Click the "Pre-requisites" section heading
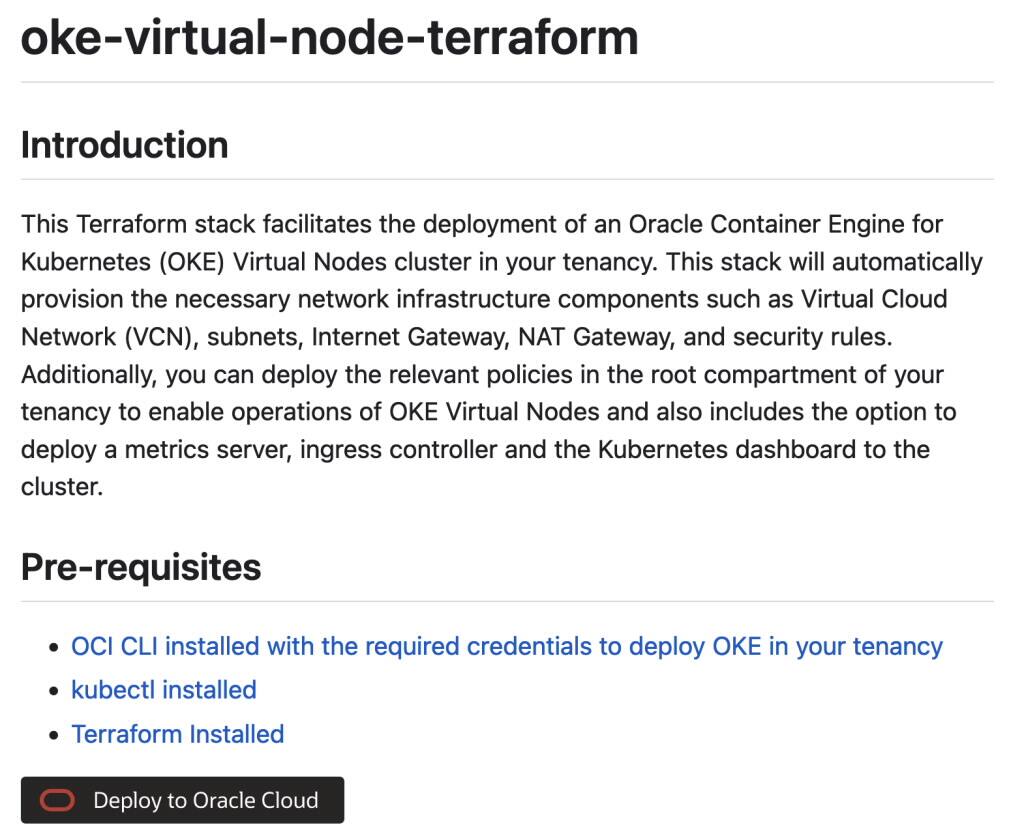The image size is (1024, 834). (x=139, y=567)
